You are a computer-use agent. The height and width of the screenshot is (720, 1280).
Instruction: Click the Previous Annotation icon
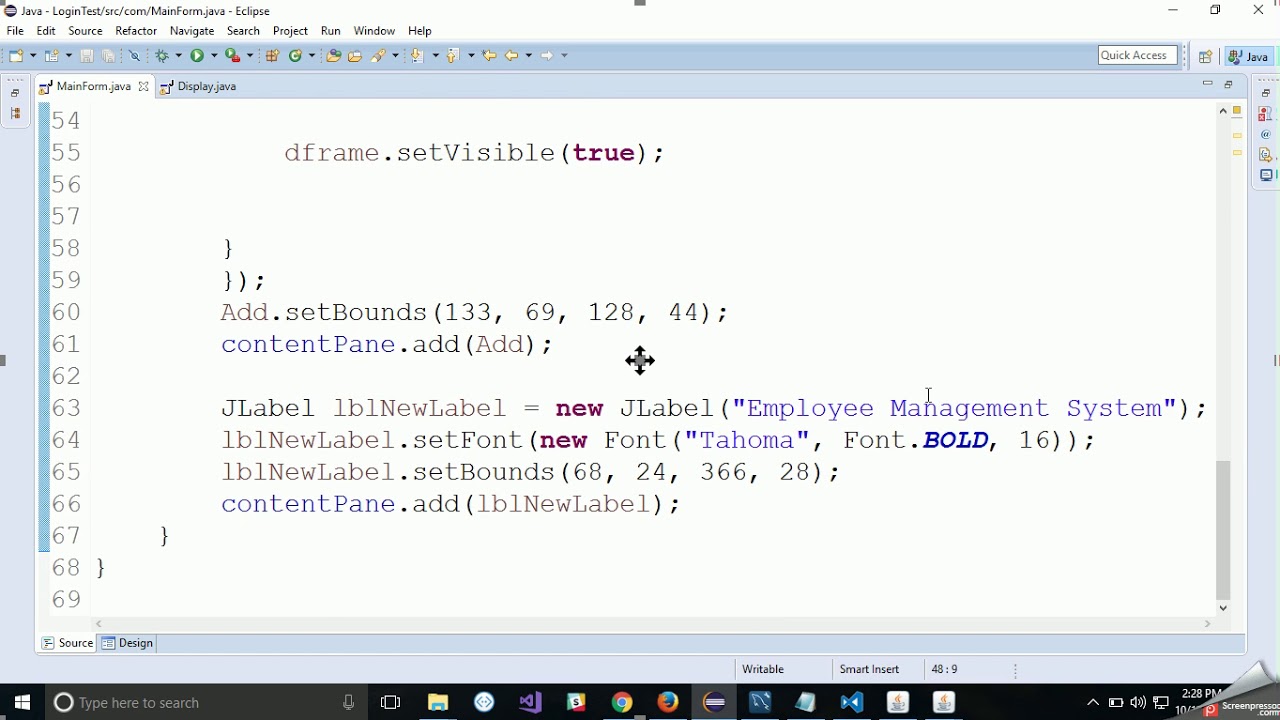click(x=452, y=56)
